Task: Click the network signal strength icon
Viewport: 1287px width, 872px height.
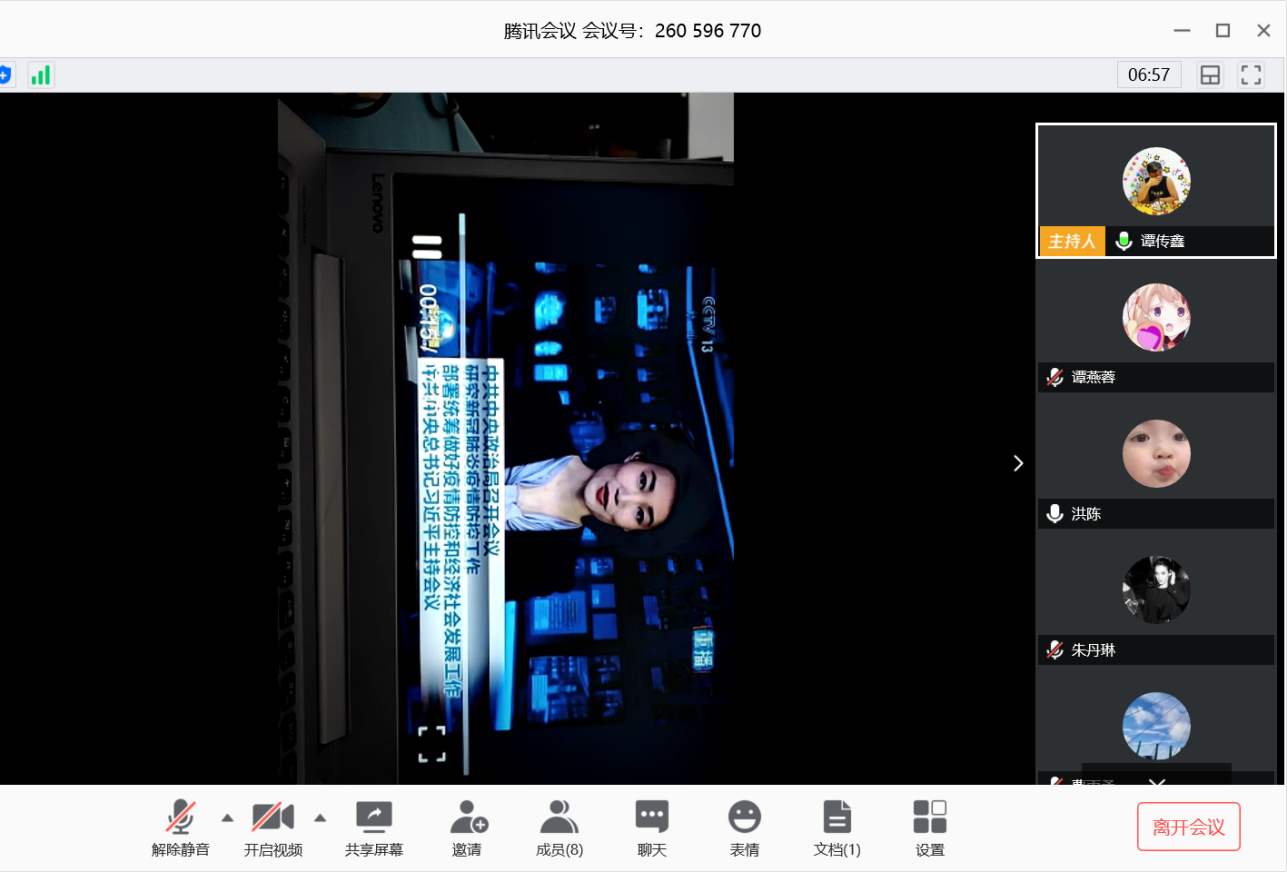Action: pyautogui.click(x=40, y=75)
